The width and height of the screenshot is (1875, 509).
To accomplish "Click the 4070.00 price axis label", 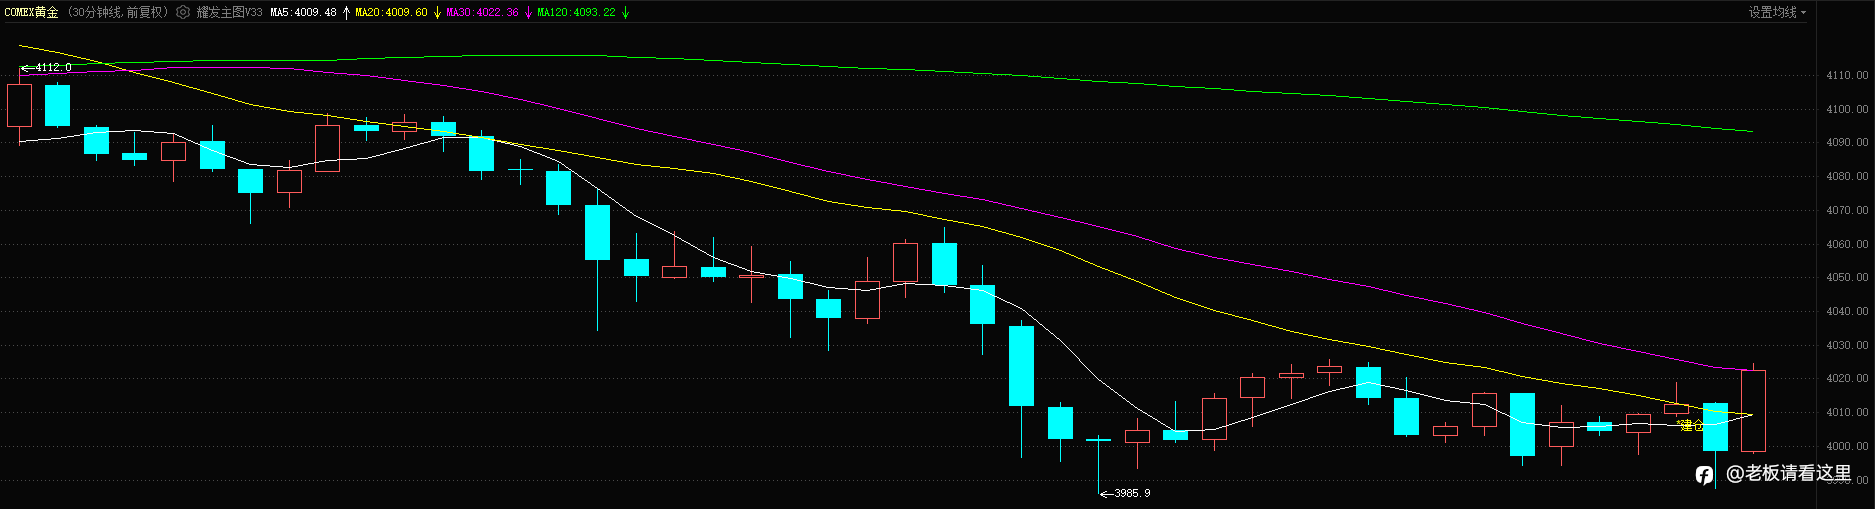I will (x=1847, y=210).
